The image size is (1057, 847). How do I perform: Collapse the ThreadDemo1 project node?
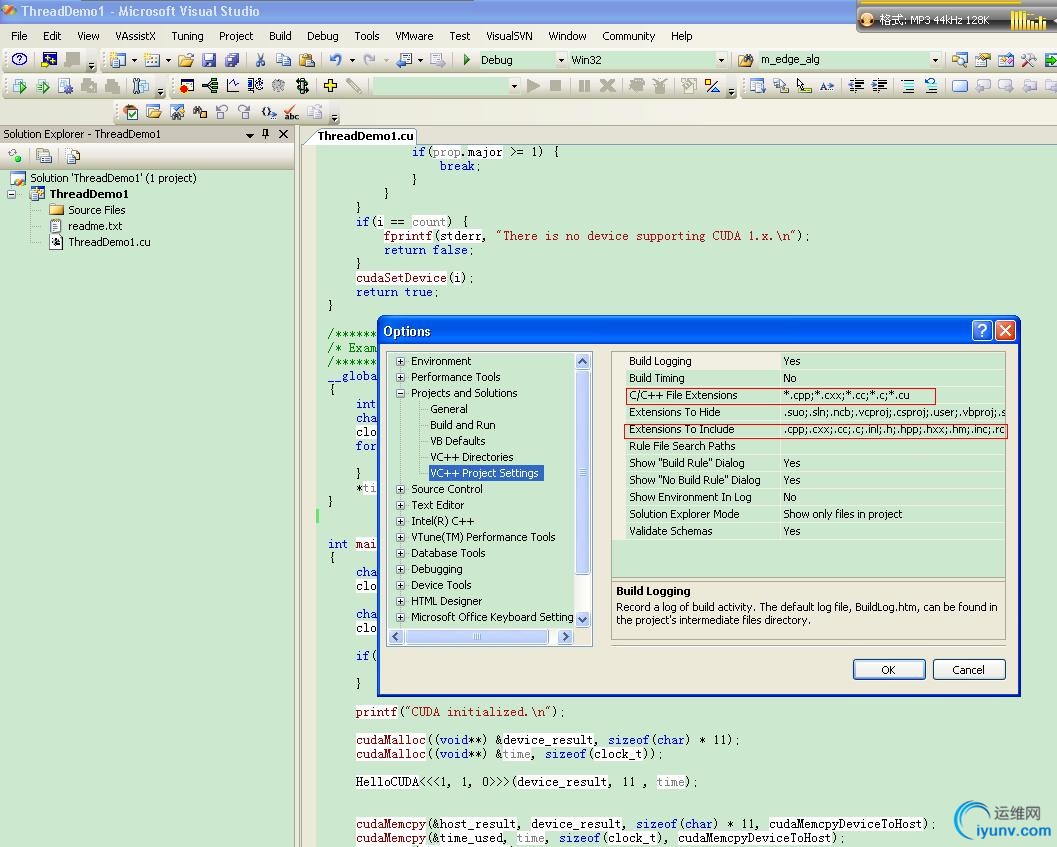[11, 194]
